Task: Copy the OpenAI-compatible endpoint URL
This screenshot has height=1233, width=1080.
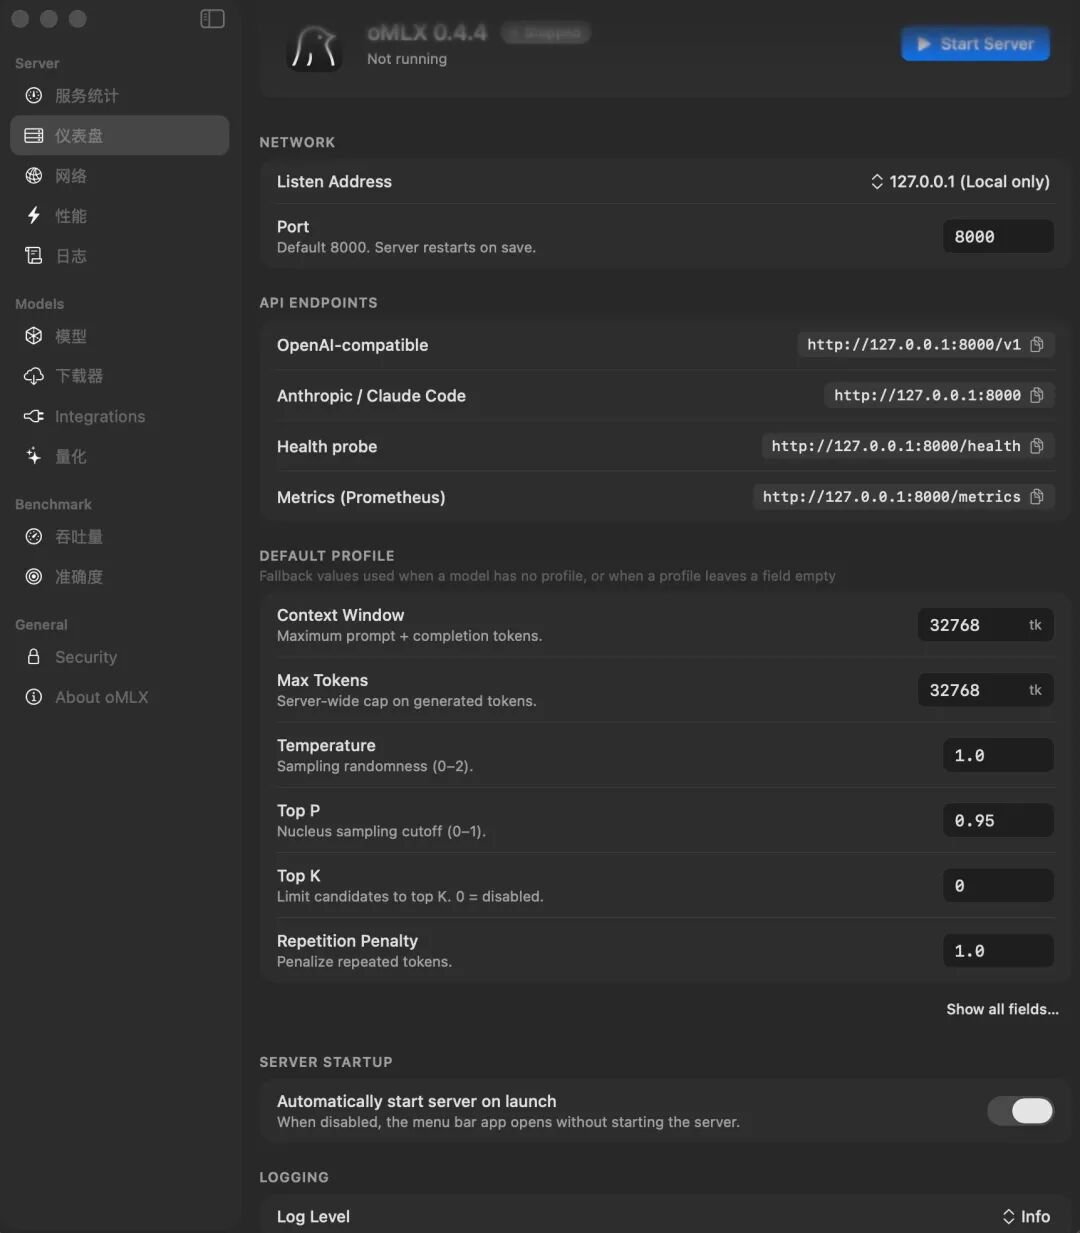Action: [1037, 344]
